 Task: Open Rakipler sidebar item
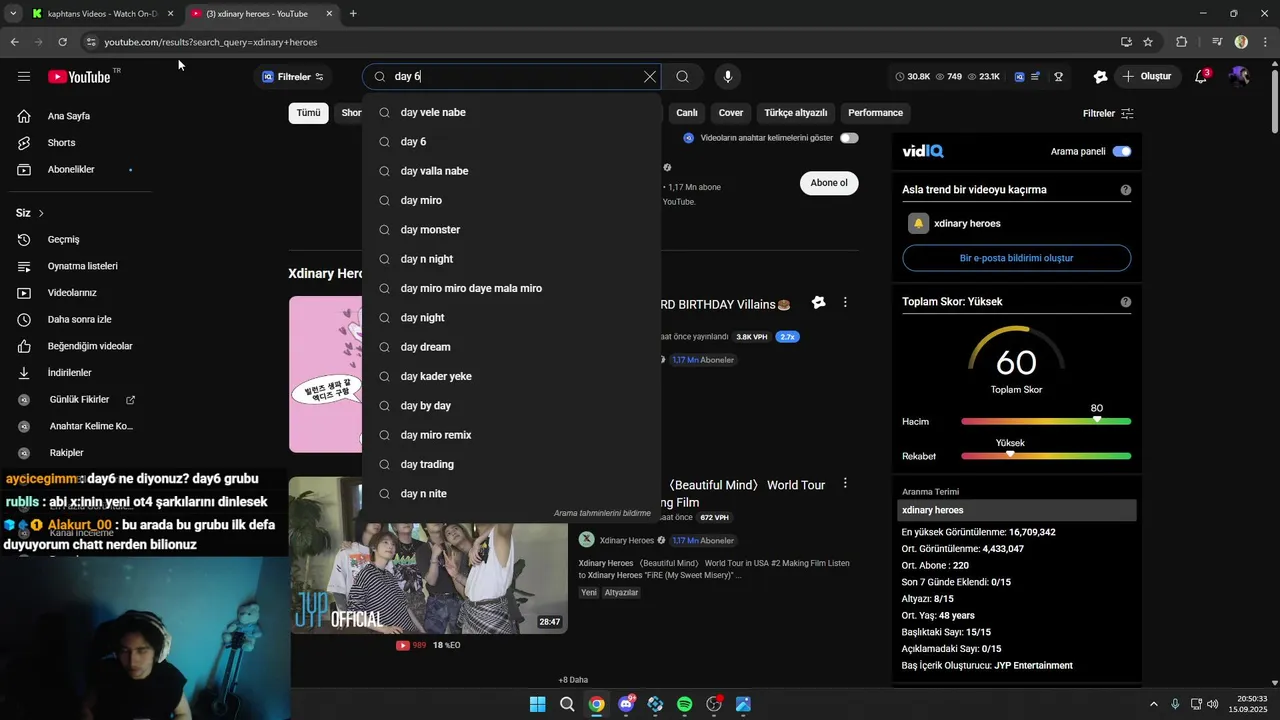66,453
